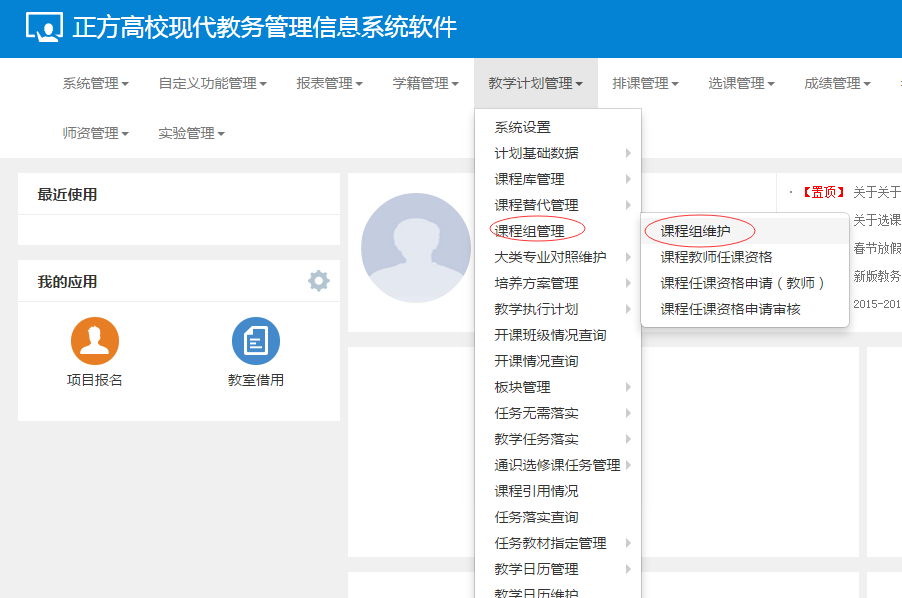Select 课程任课资格申请审核 entry
The height and width of the screenshot is (598, 902).
click(730, 309)
